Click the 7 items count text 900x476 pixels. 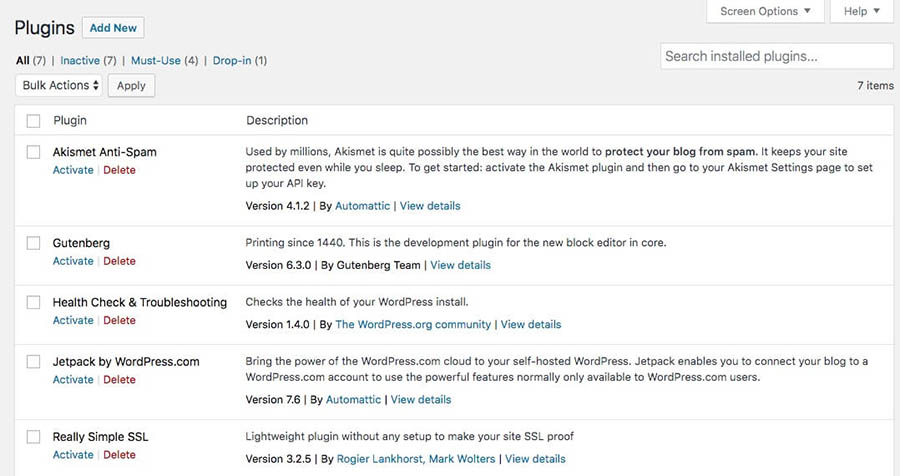[875, 86]
